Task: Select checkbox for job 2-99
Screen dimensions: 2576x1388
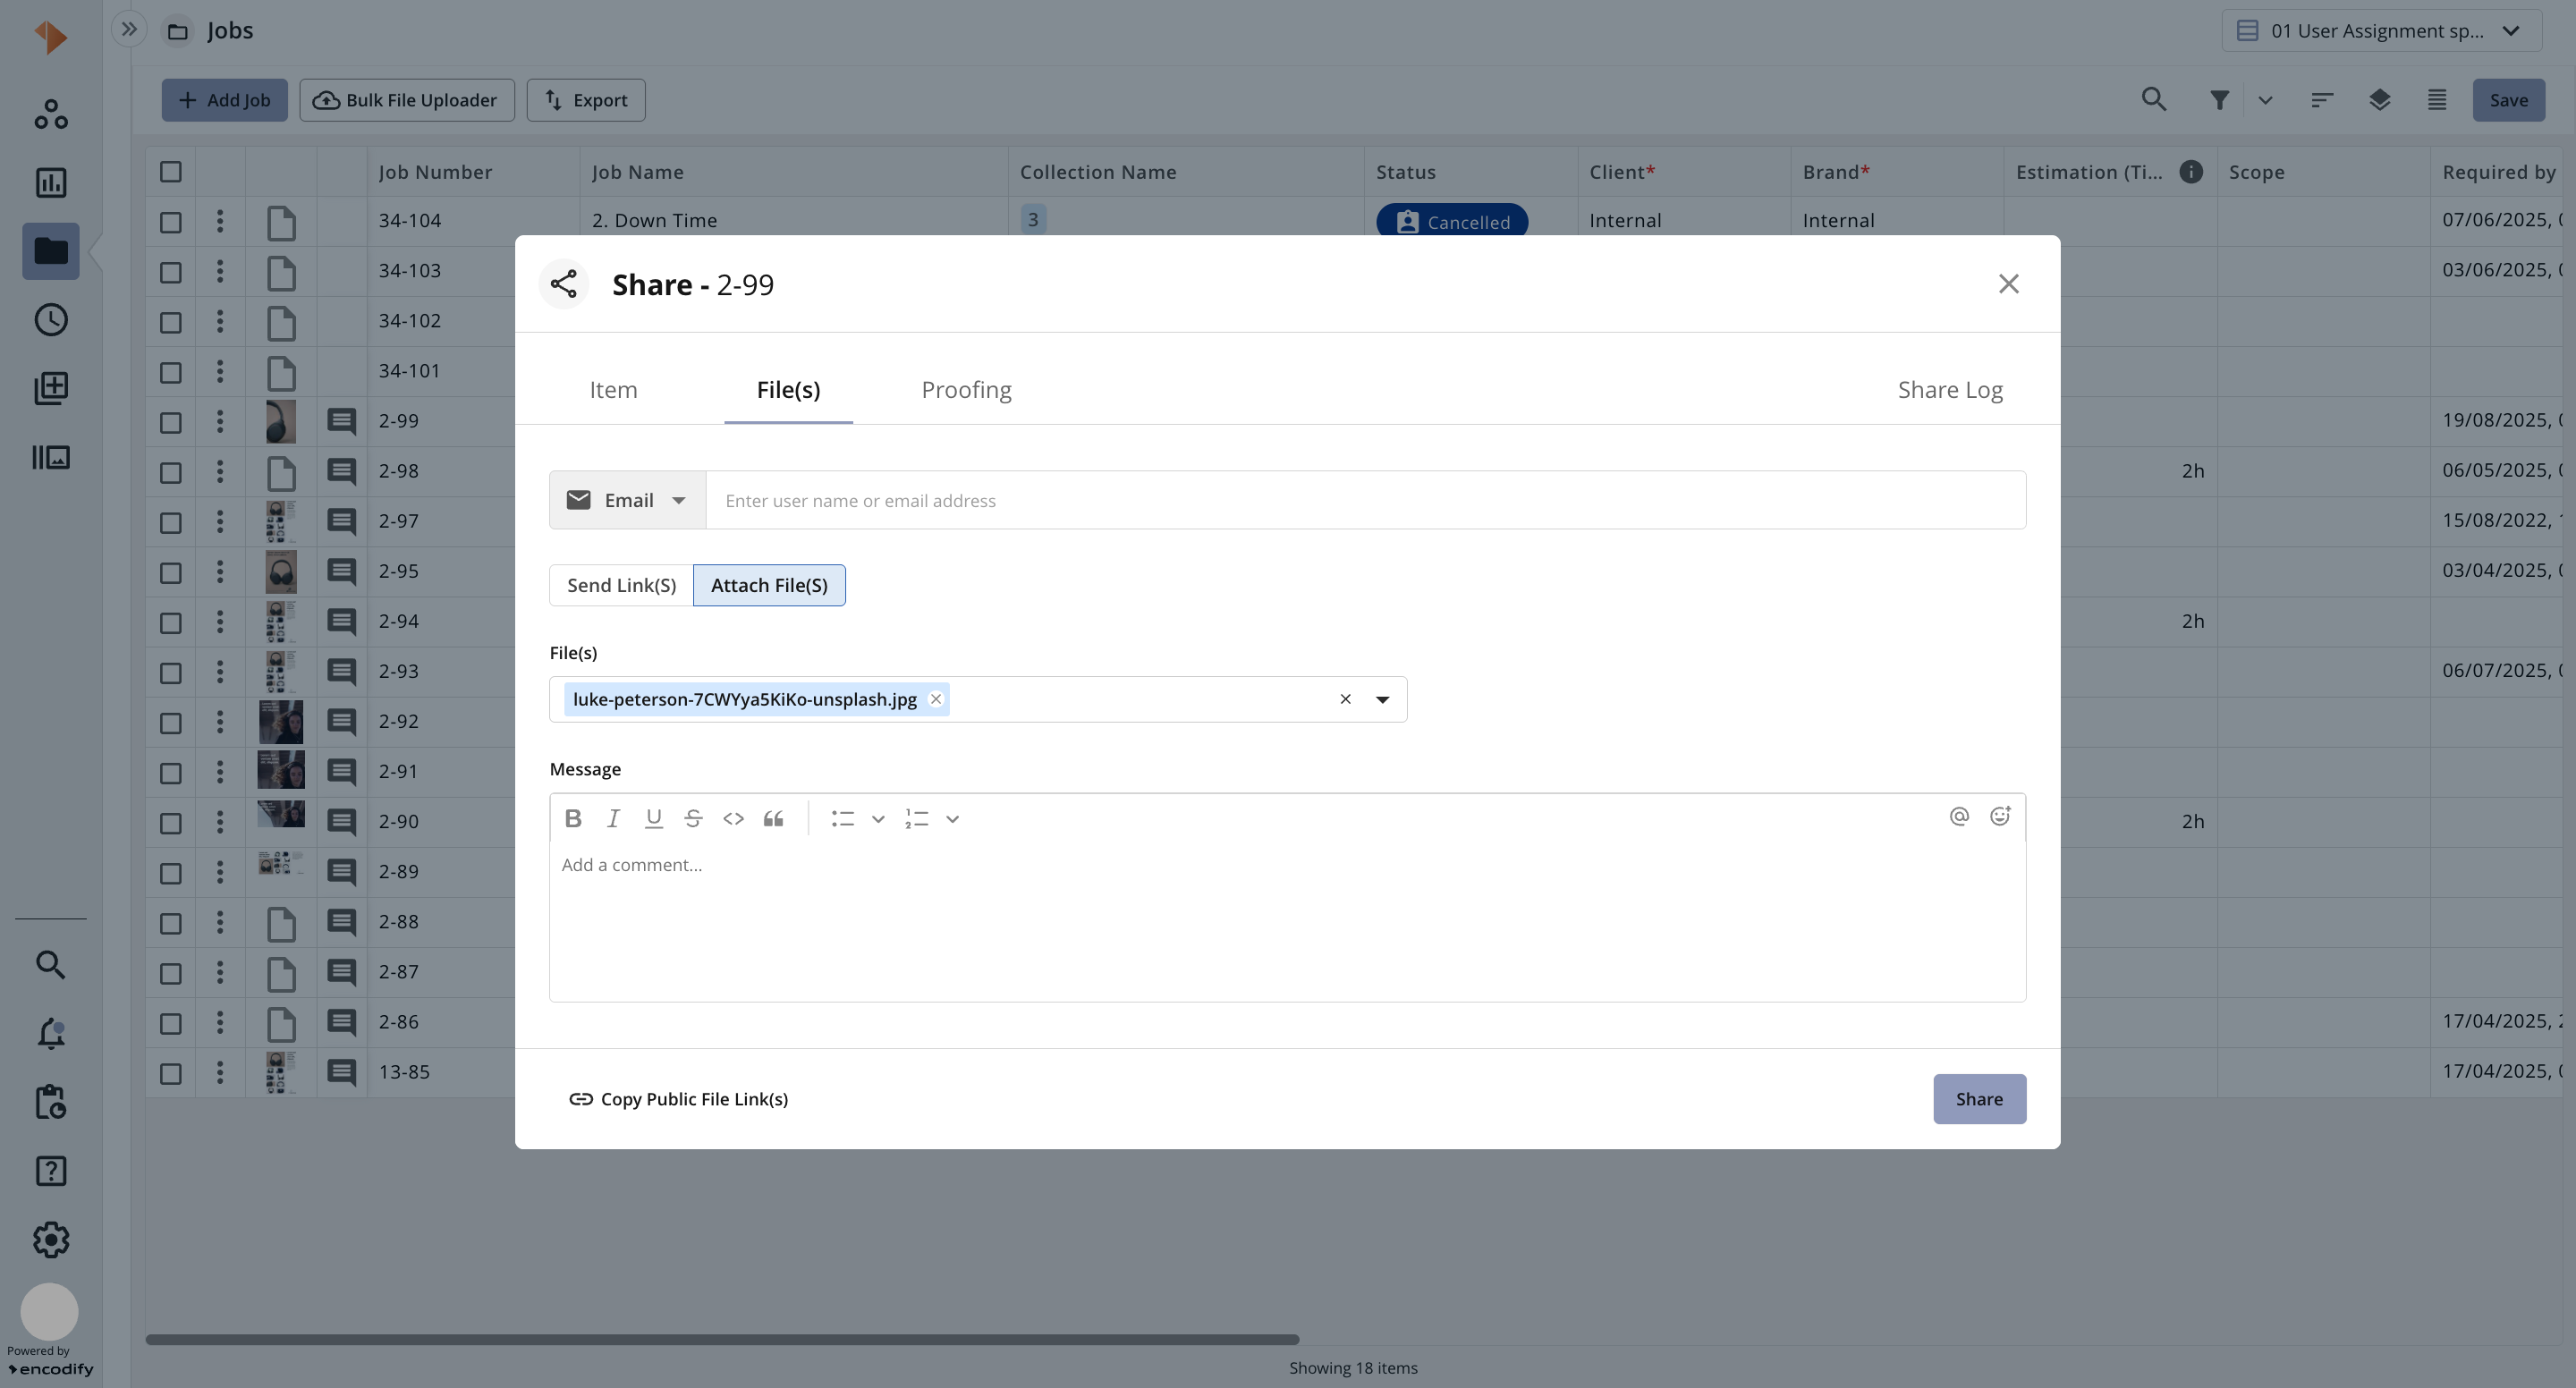Action: 171,422
